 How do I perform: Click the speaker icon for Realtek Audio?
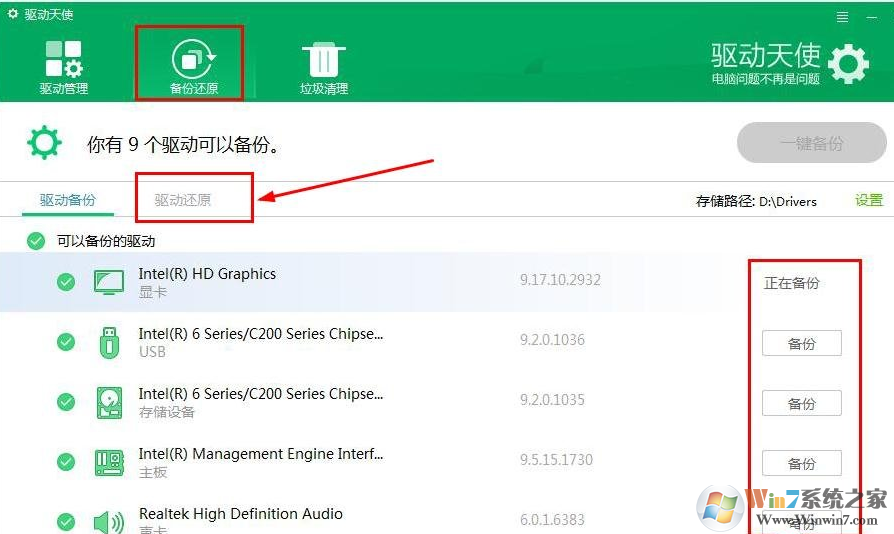pyautogui.click(x=108, y=522)
